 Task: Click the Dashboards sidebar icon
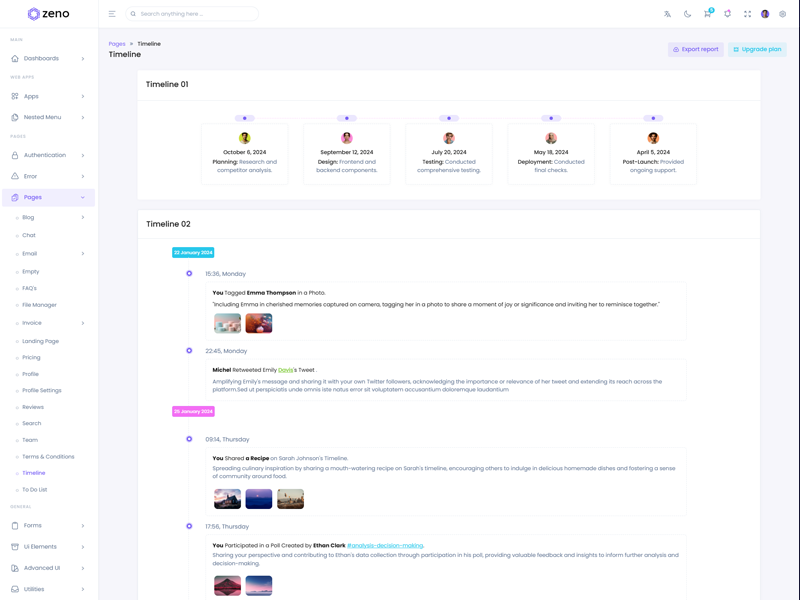coord(15,59)
